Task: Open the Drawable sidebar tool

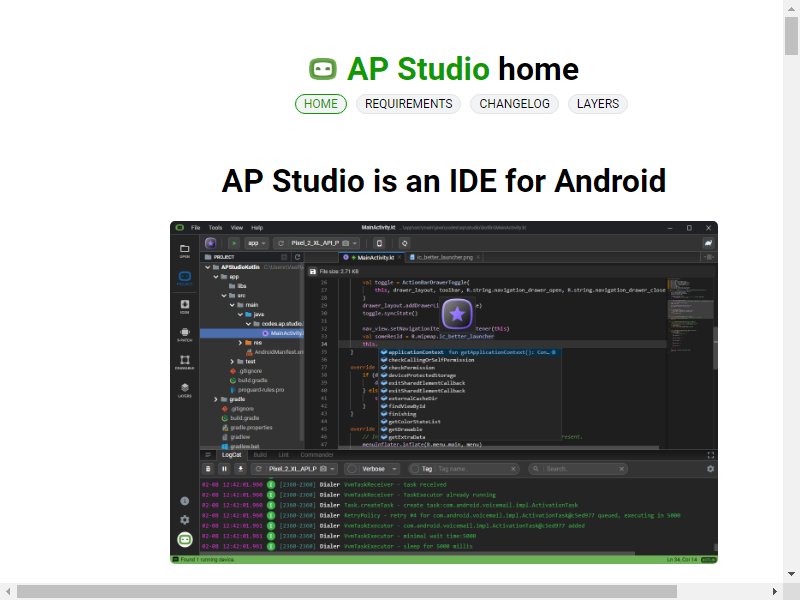Action: tap(185, 362)
